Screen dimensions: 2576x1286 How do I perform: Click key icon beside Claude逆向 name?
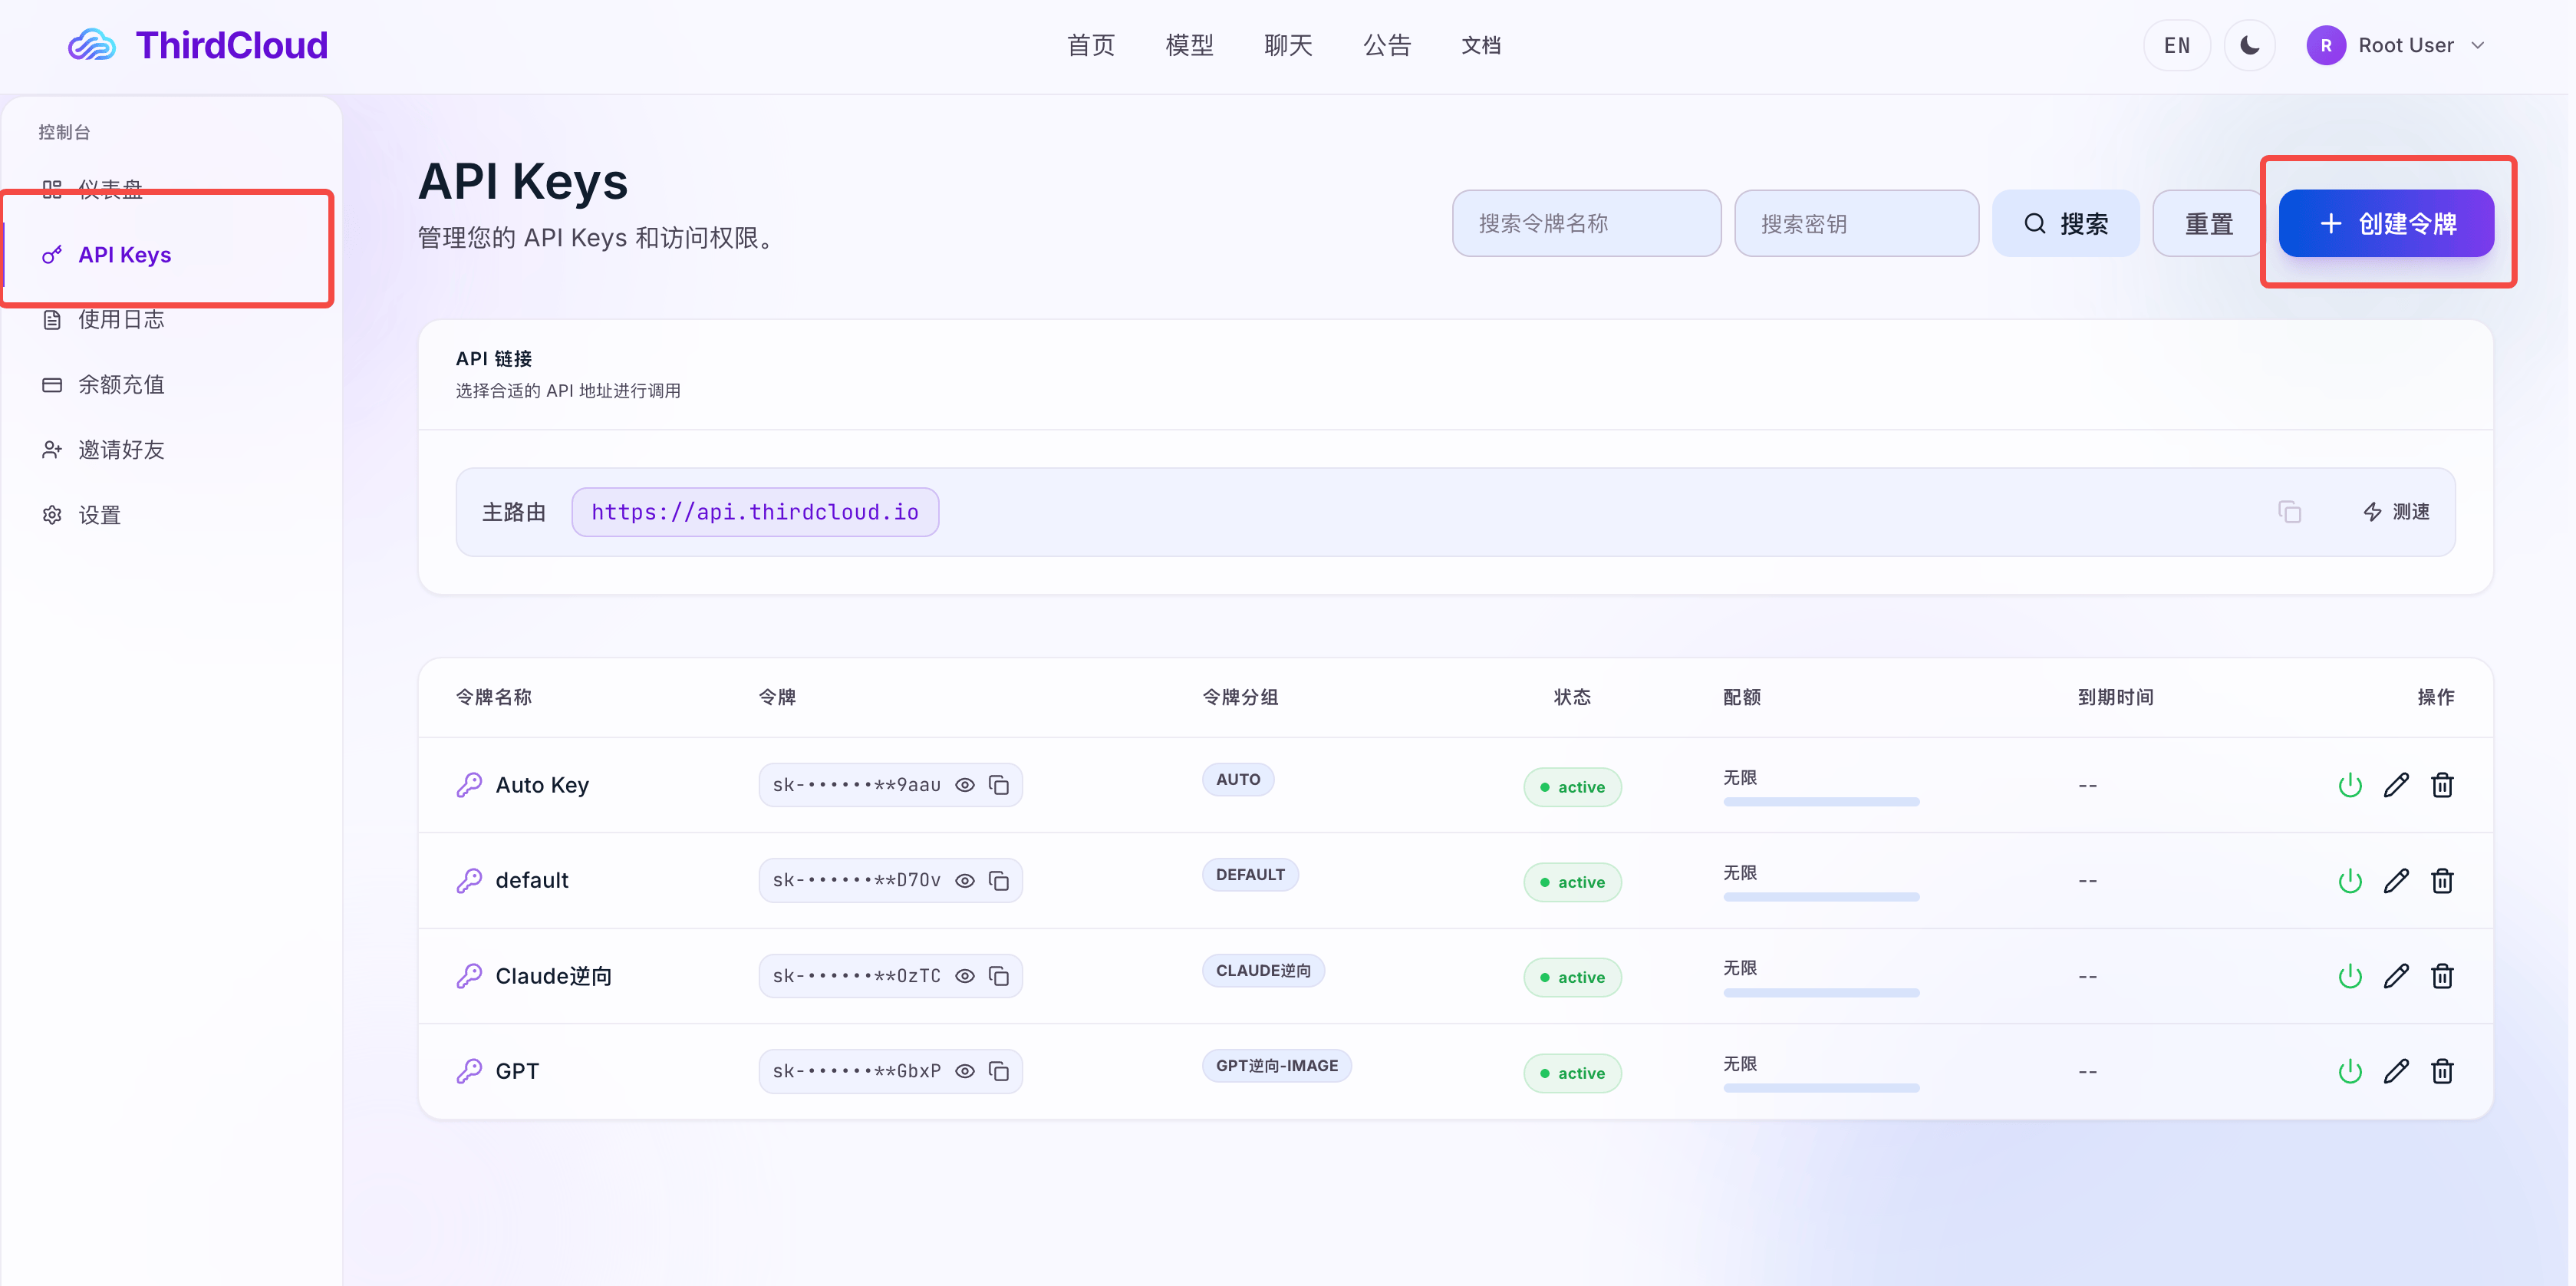469,976
